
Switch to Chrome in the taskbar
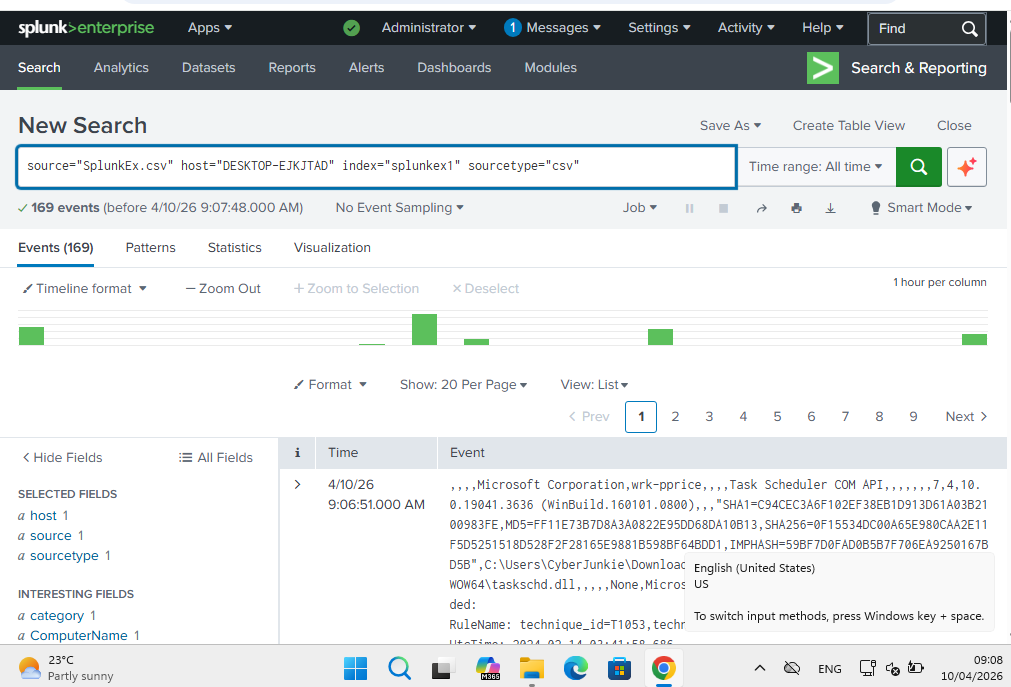[663, 668]
